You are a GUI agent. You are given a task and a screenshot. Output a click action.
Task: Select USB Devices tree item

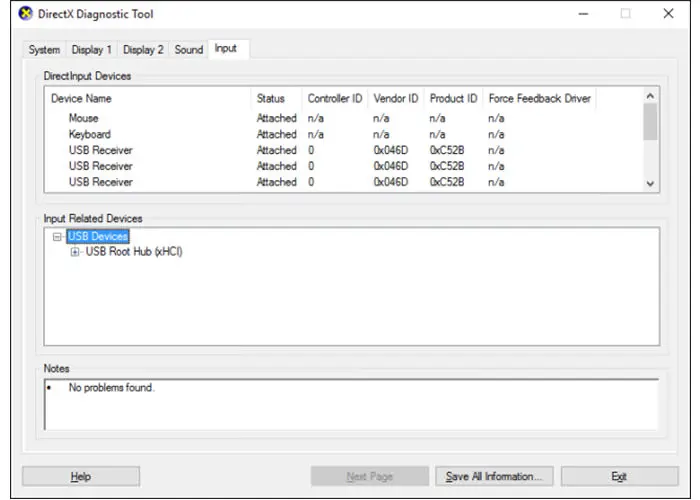pos(98,236)
